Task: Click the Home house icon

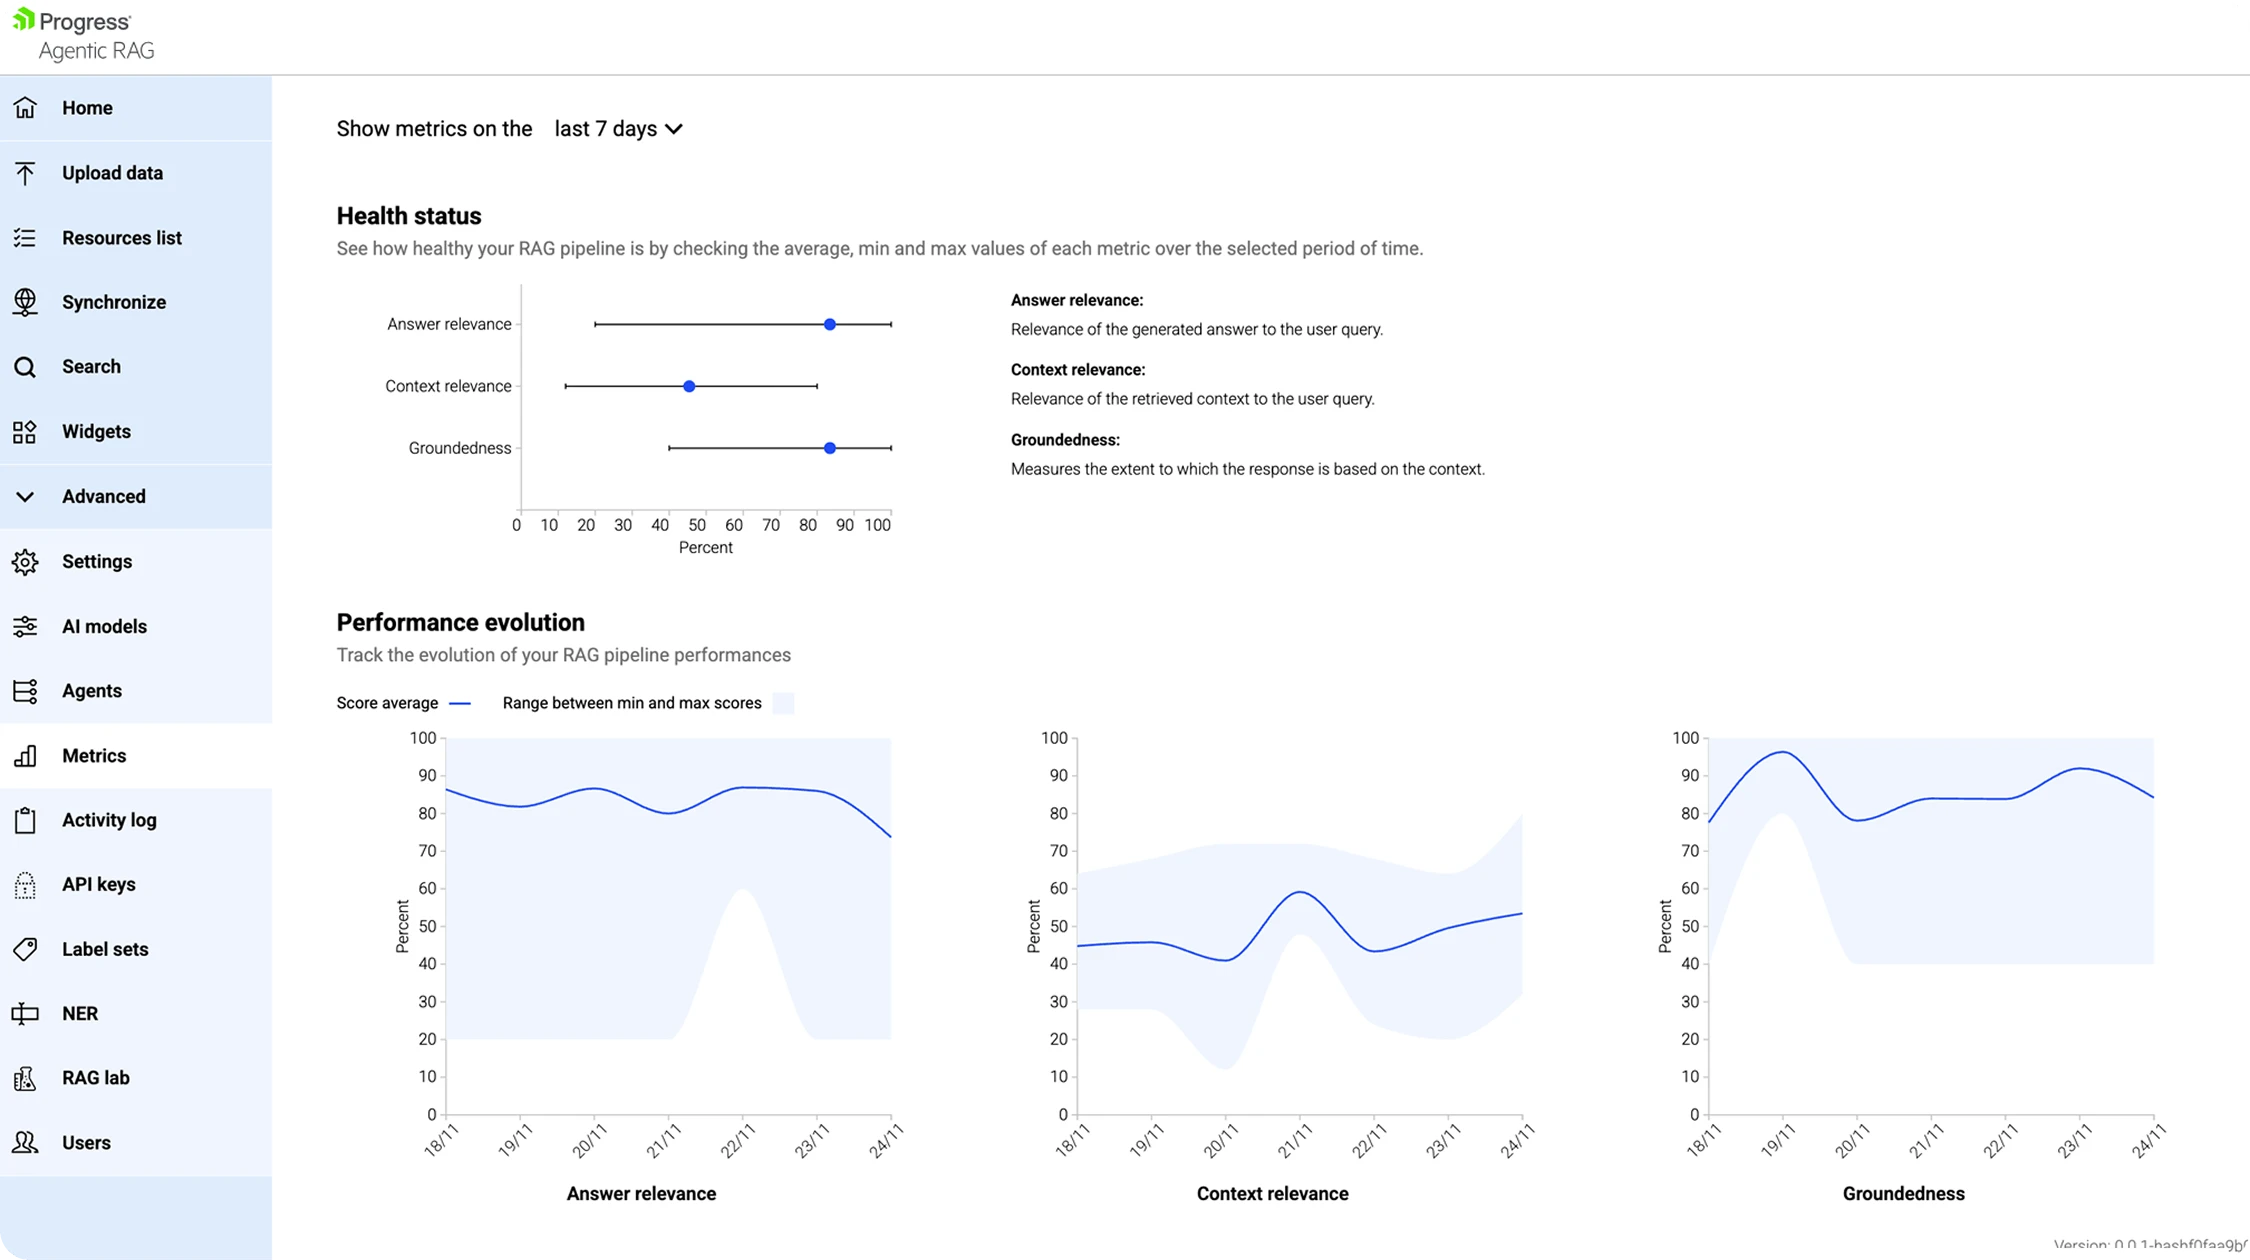Action: point(25,108)
